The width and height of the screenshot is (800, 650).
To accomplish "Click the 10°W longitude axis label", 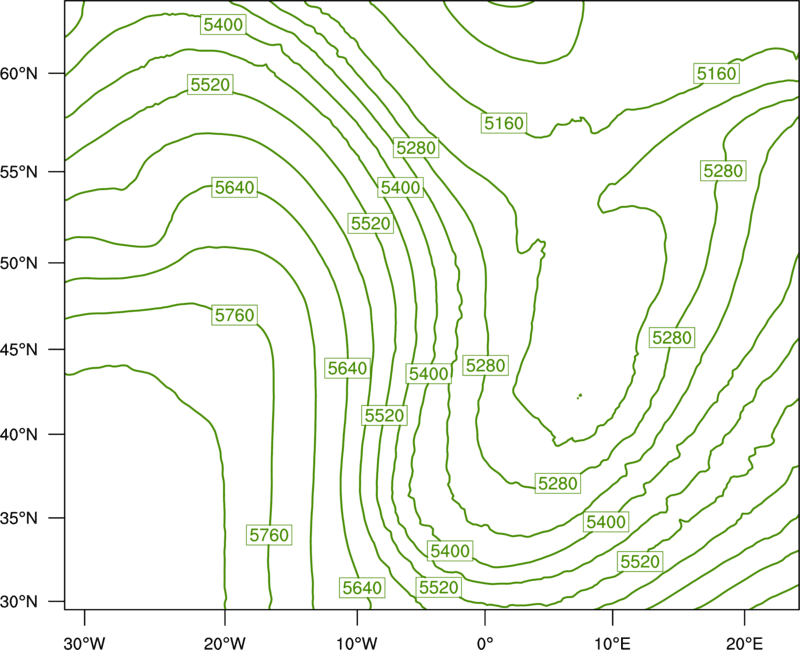I will [x=357, y=643].
